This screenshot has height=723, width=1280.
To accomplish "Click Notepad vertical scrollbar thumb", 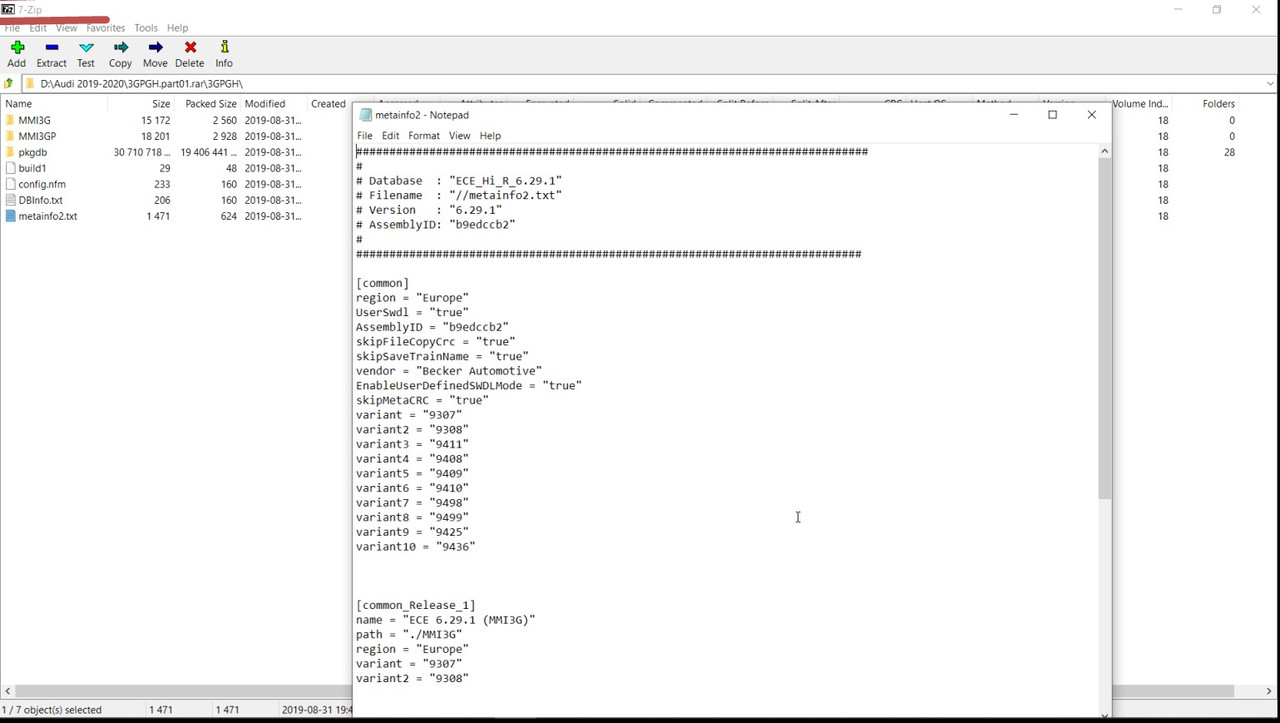I will [1105, 328].
